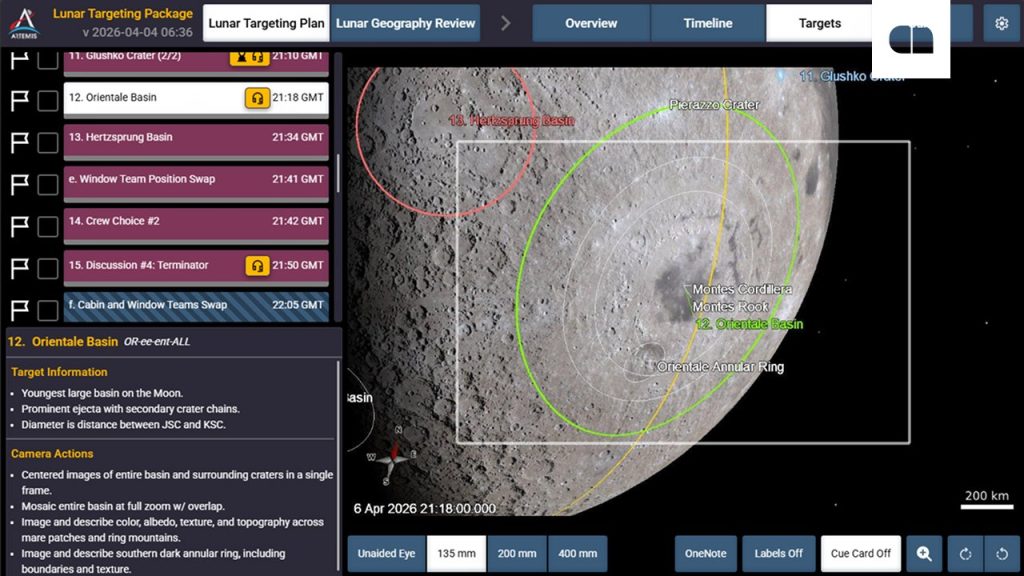1024x576 pixels.
Task: Click the version text v 2026-04-04 06:36
Action: click(138, 33)
